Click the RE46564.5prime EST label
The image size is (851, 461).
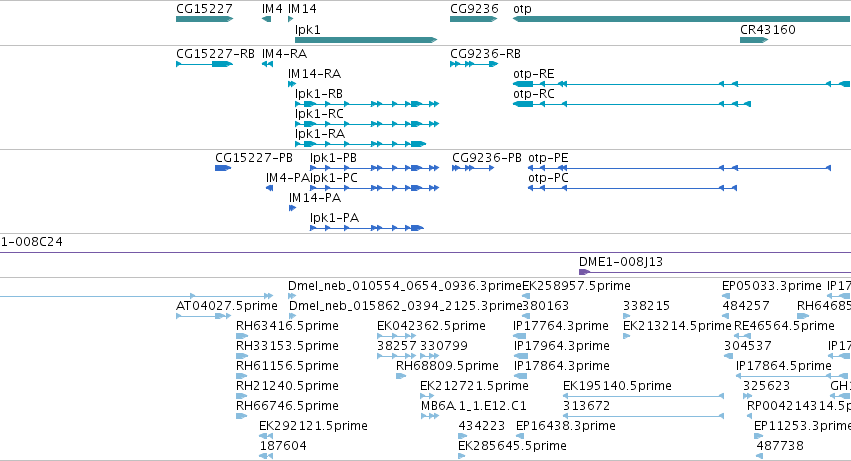pyautogui.click(x=784, y=326)
